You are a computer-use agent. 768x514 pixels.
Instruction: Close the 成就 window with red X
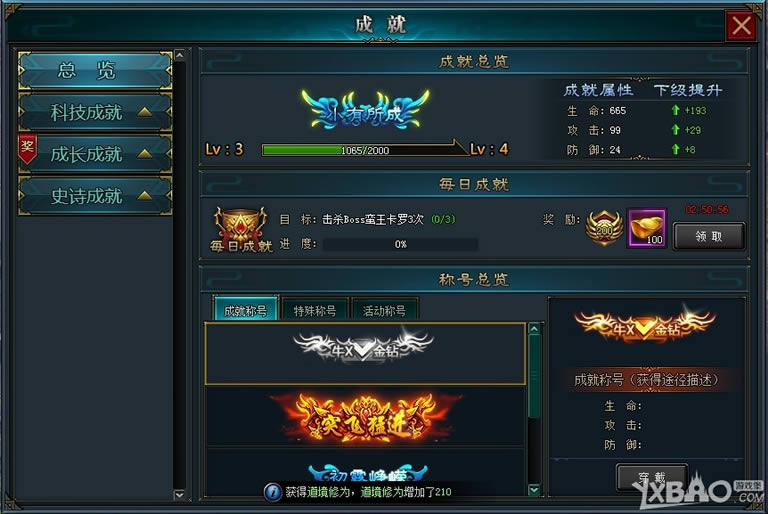741,25
